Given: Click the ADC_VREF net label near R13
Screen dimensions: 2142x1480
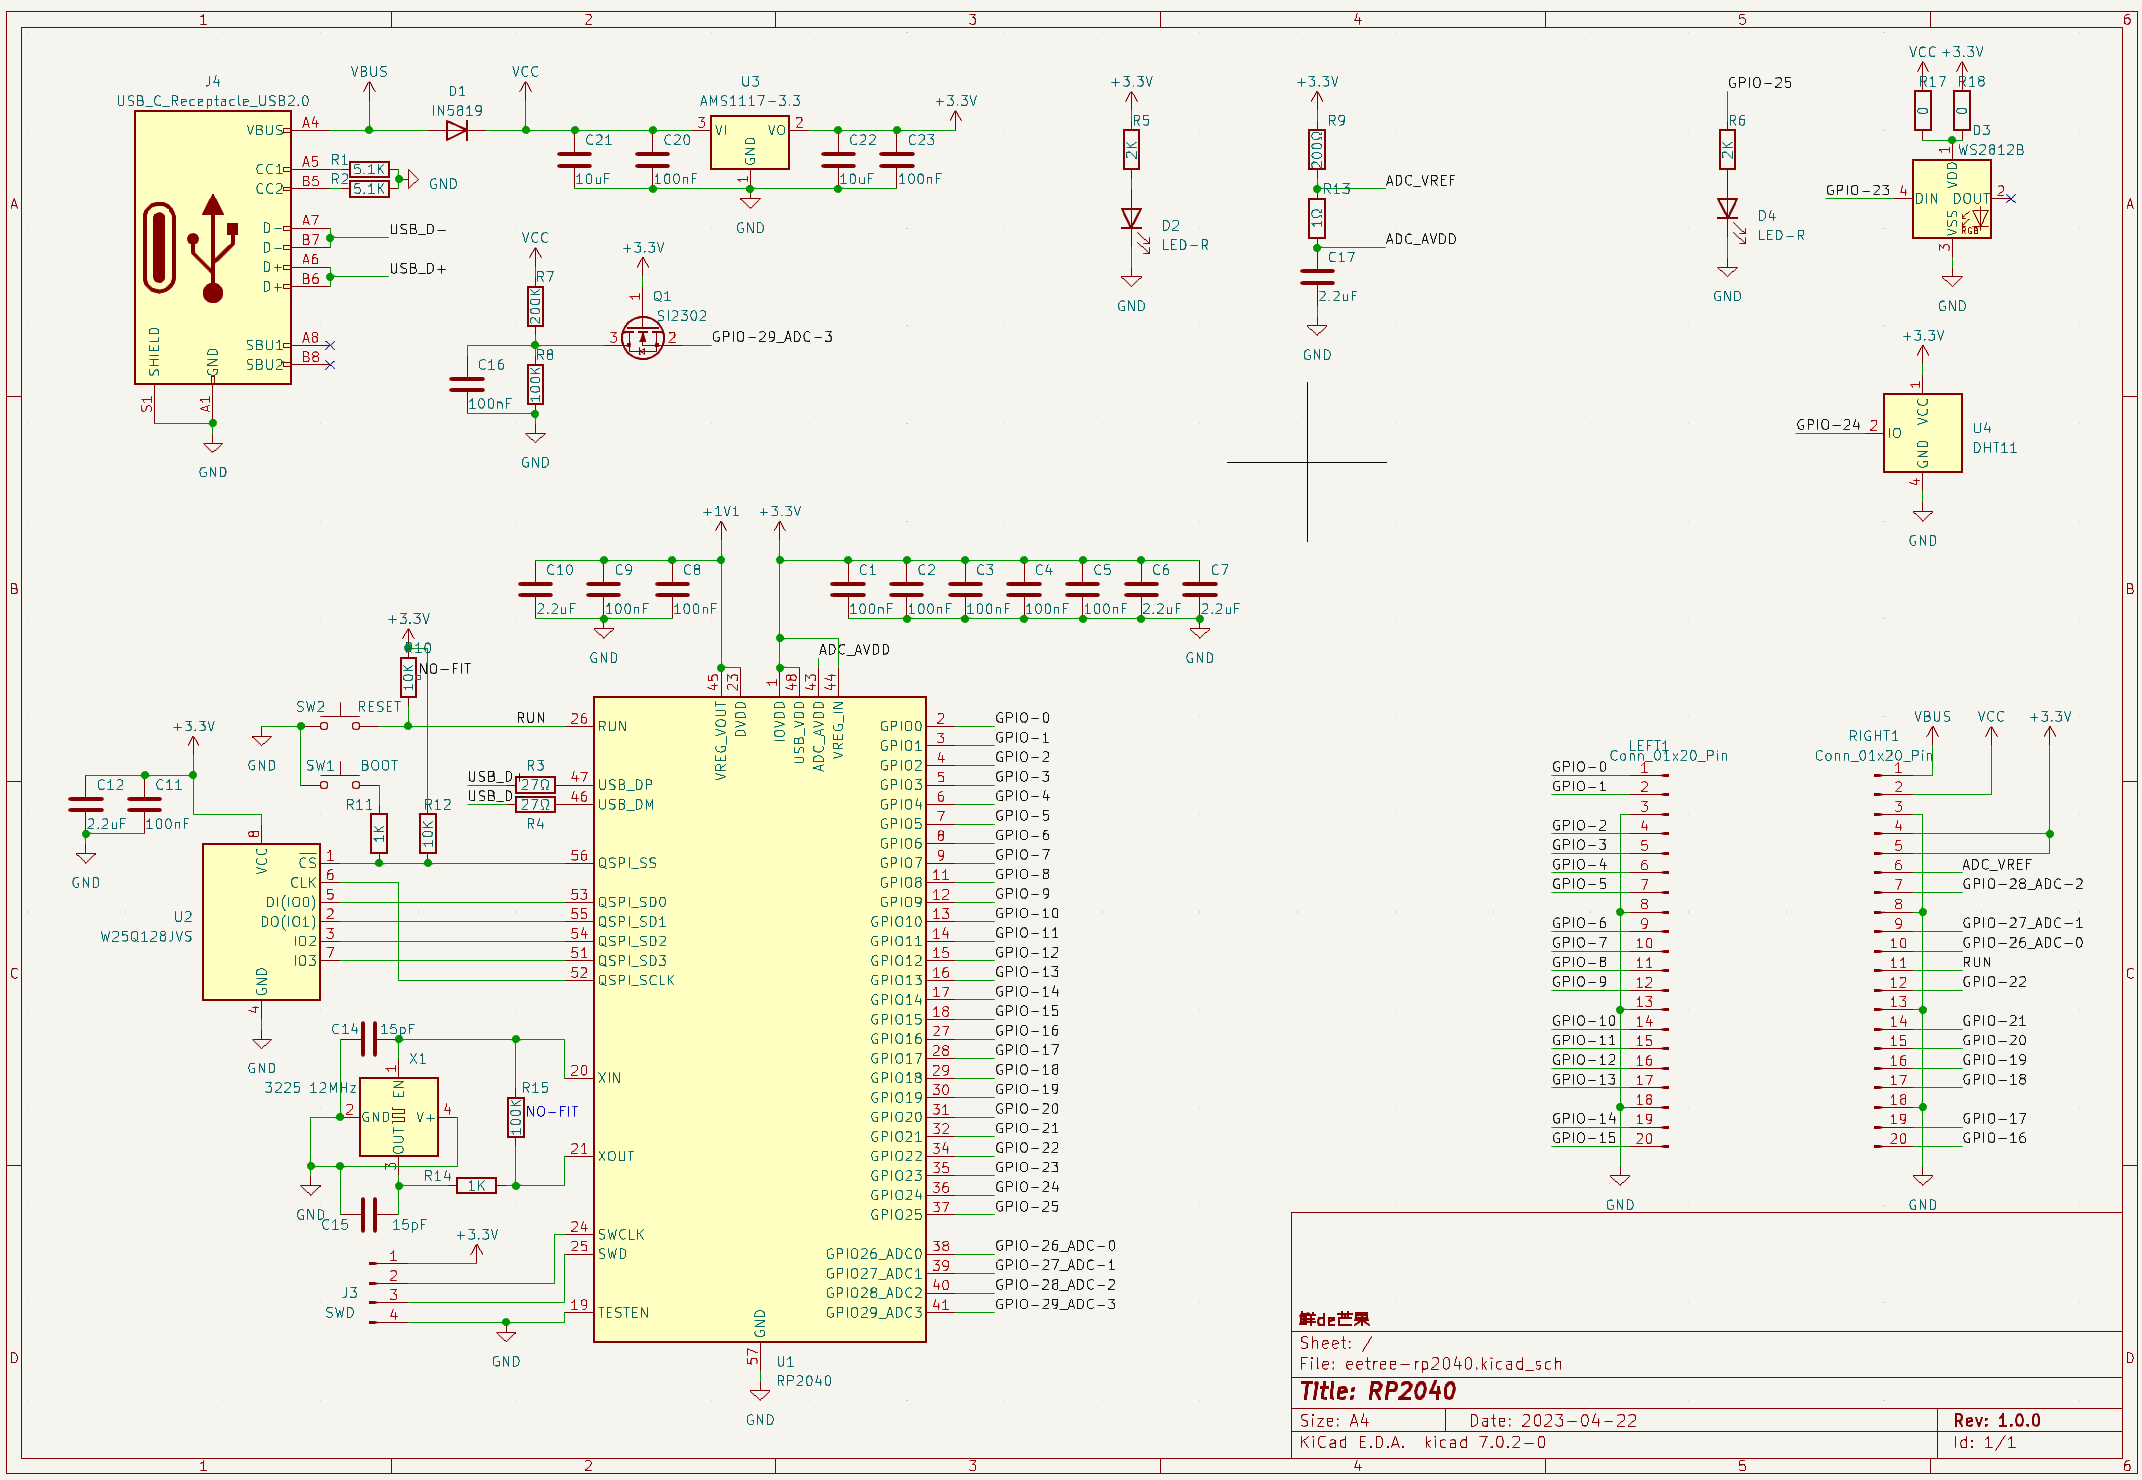Looking at the screenshot, I should 1419,181.
